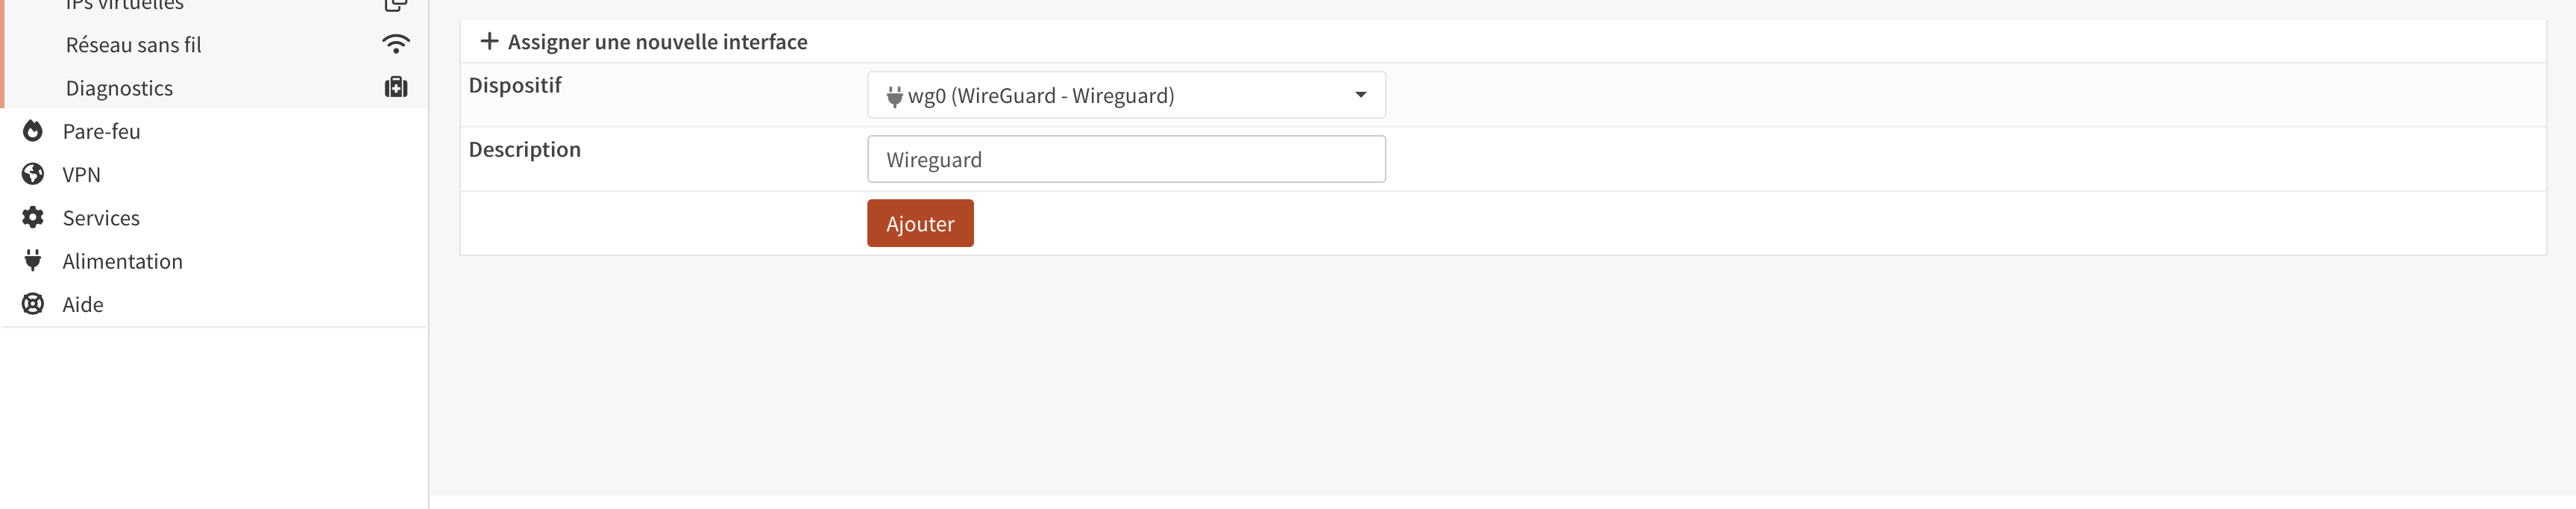Screen dimensions: 2576x509
Task: Click the caret arrow of the Dispositif selector
Action: (1360, 95)
